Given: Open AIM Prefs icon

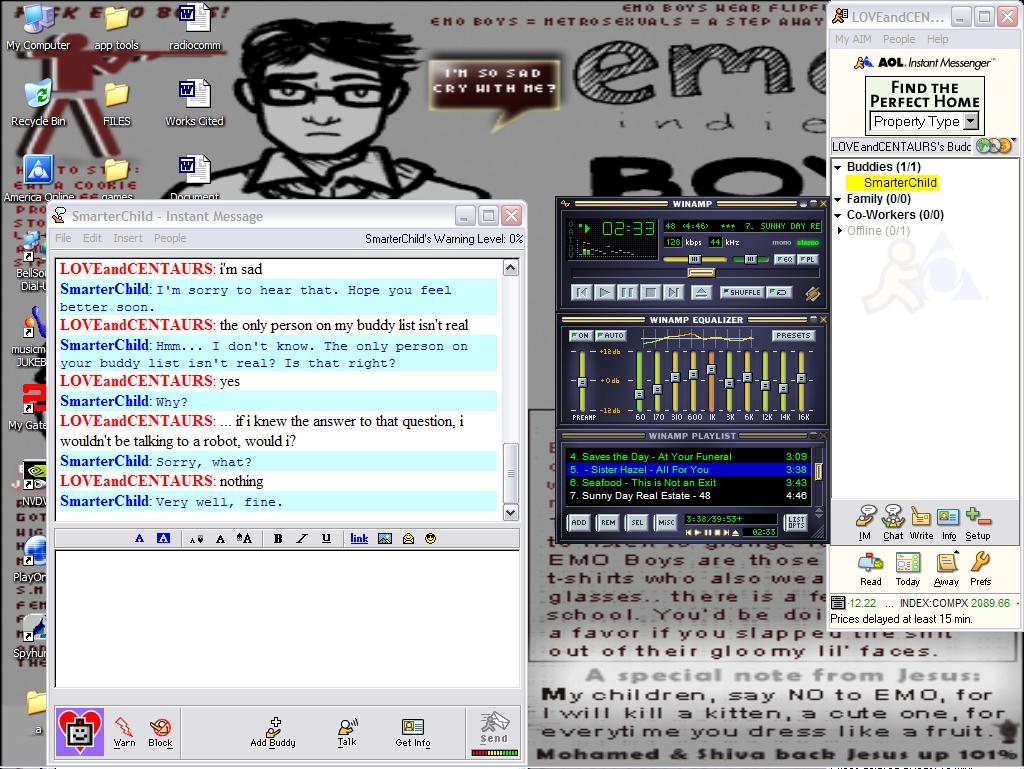Looking at the screenshot, I should [x=980, y=568].
